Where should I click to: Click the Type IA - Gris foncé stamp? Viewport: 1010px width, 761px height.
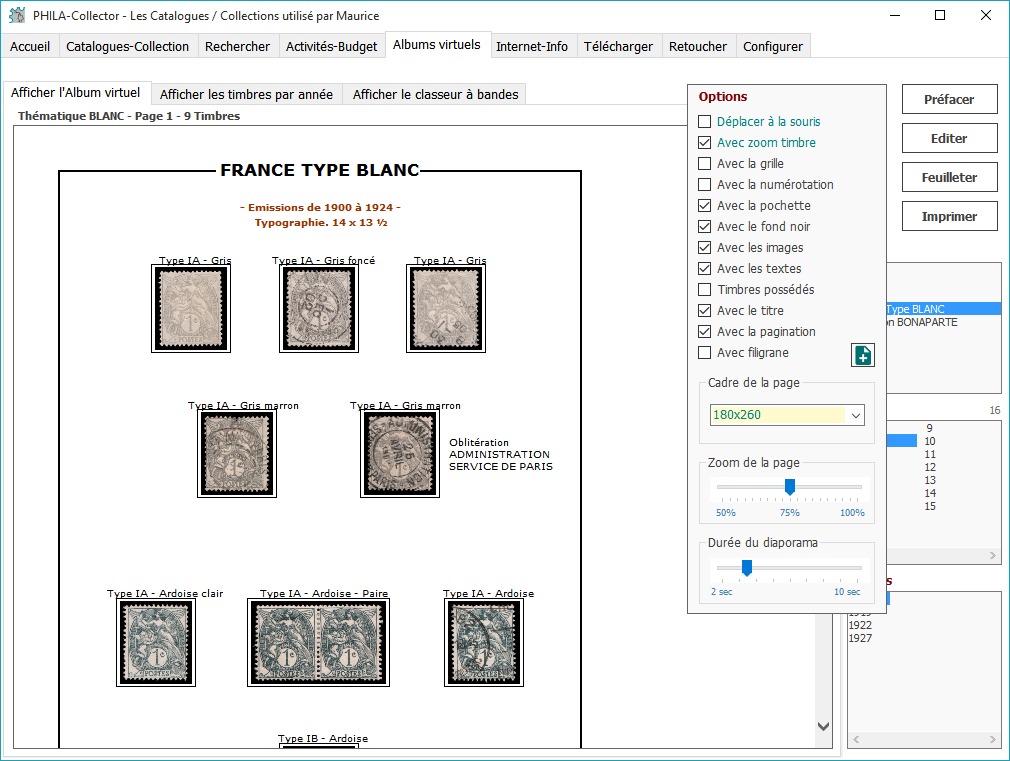point(319,309)
